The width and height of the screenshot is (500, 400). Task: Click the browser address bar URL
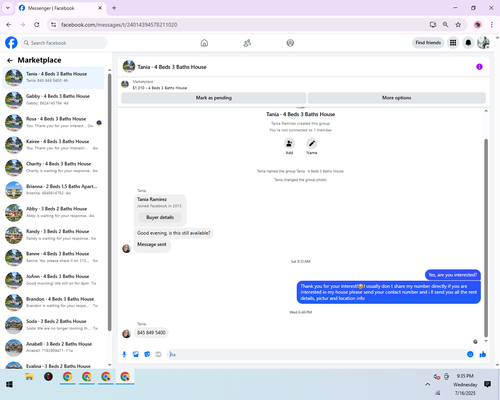(x=119, y=25)
